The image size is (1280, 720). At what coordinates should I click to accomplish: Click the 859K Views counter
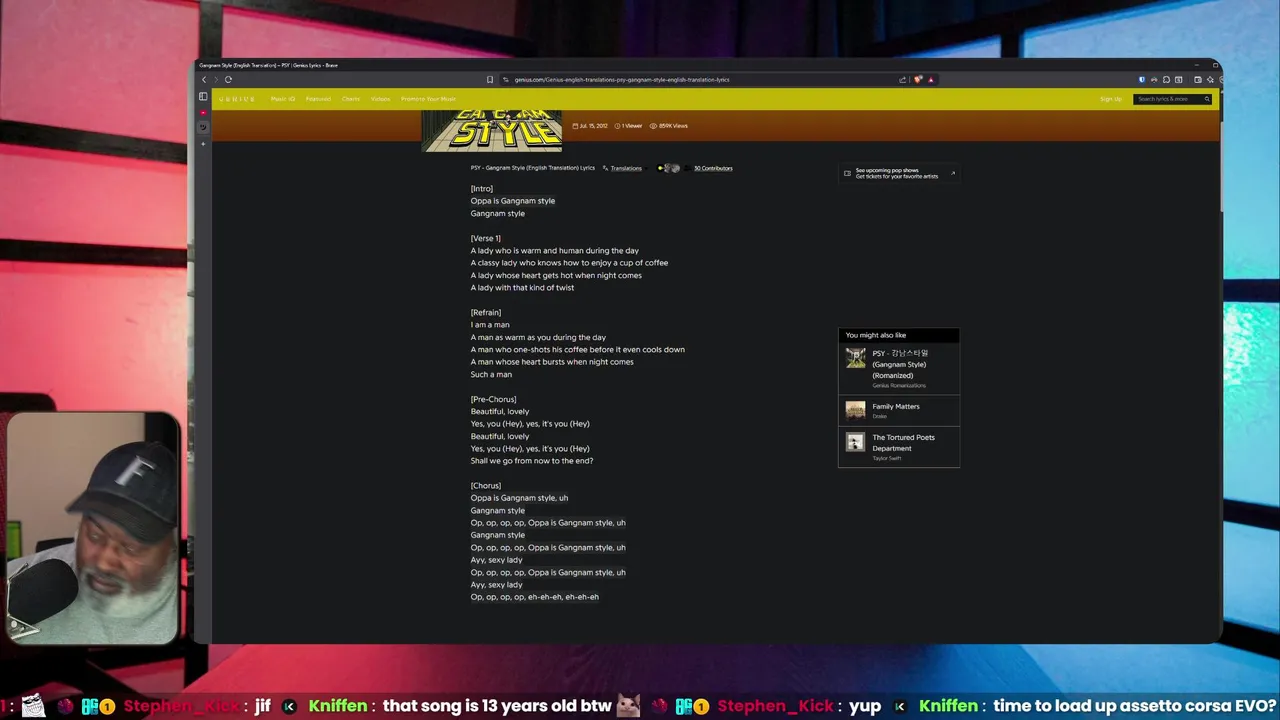tap(669, 126)
